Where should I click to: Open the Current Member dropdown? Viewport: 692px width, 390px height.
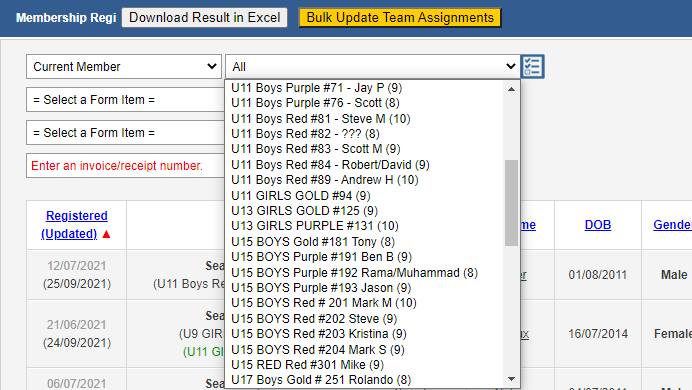click(x=124, y=67)
